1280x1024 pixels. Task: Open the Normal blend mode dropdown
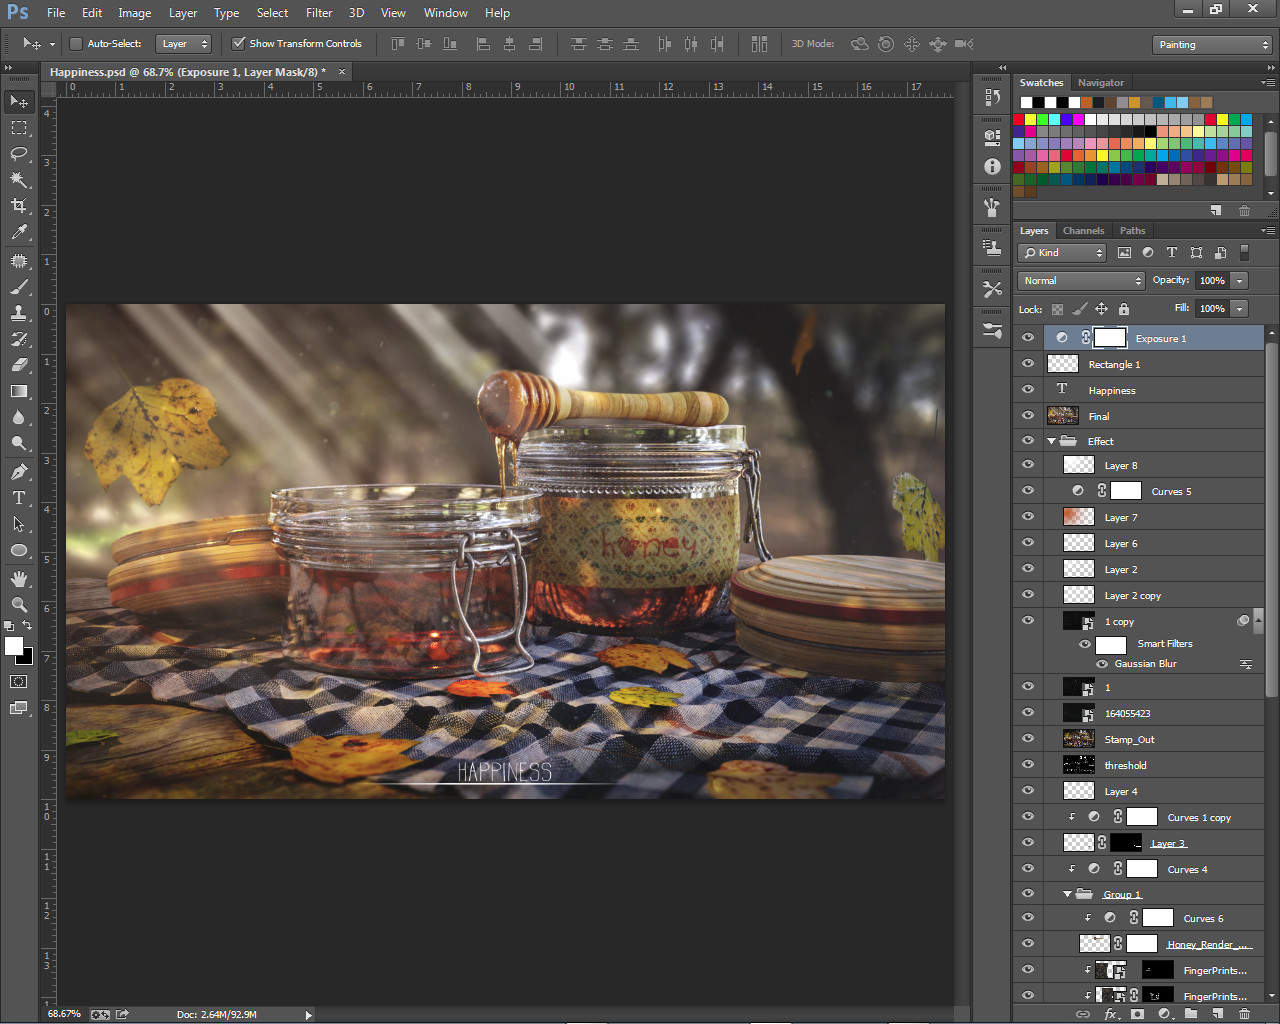click(1080, 281)
